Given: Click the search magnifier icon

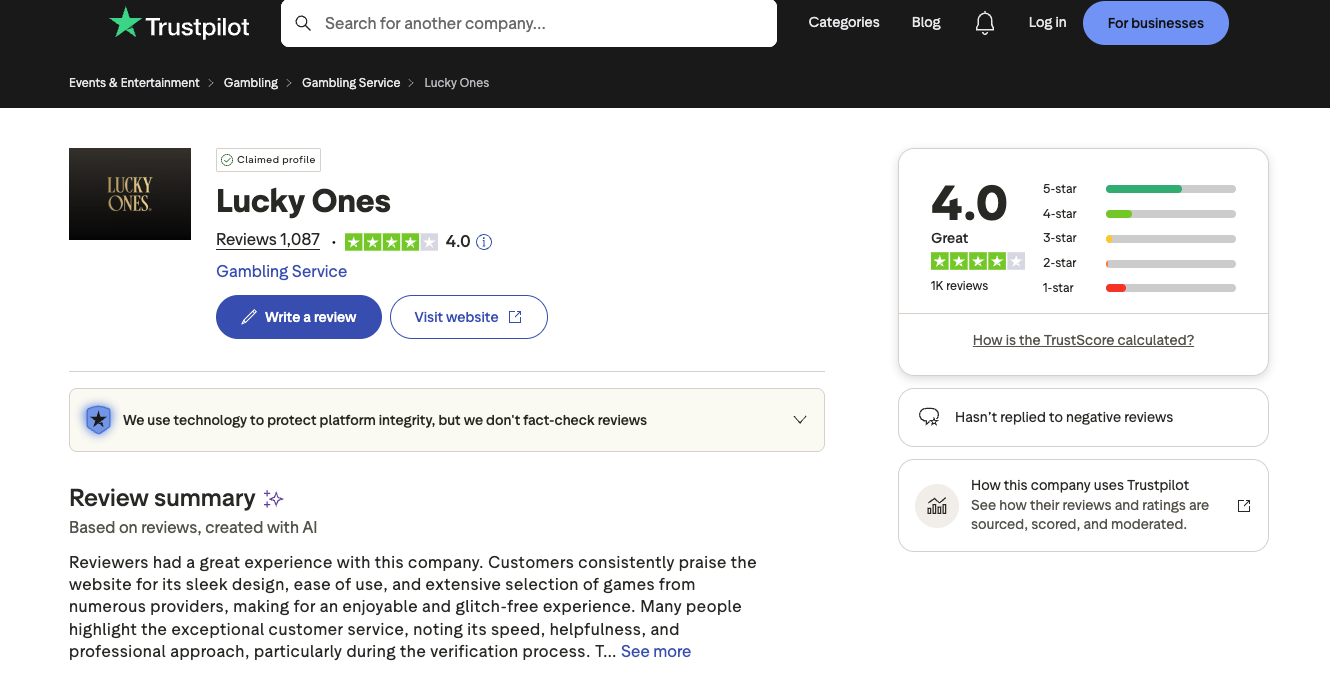Looking at the screenshot, I should [303, 23].
